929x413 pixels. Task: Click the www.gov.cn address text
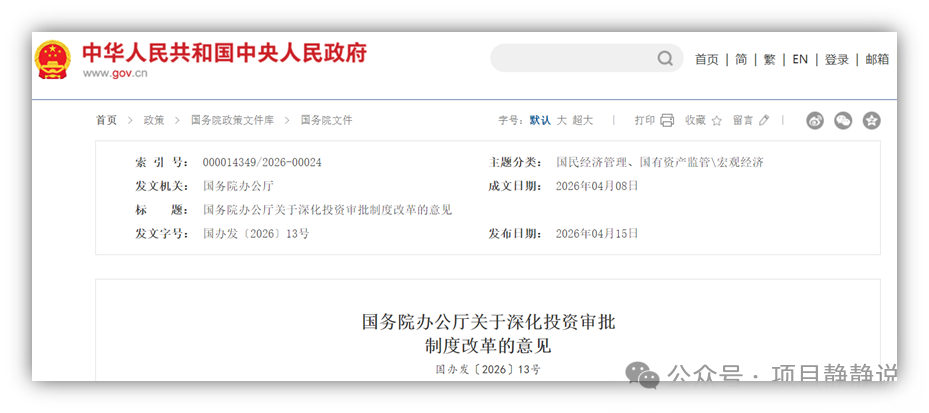pos(115,73)
